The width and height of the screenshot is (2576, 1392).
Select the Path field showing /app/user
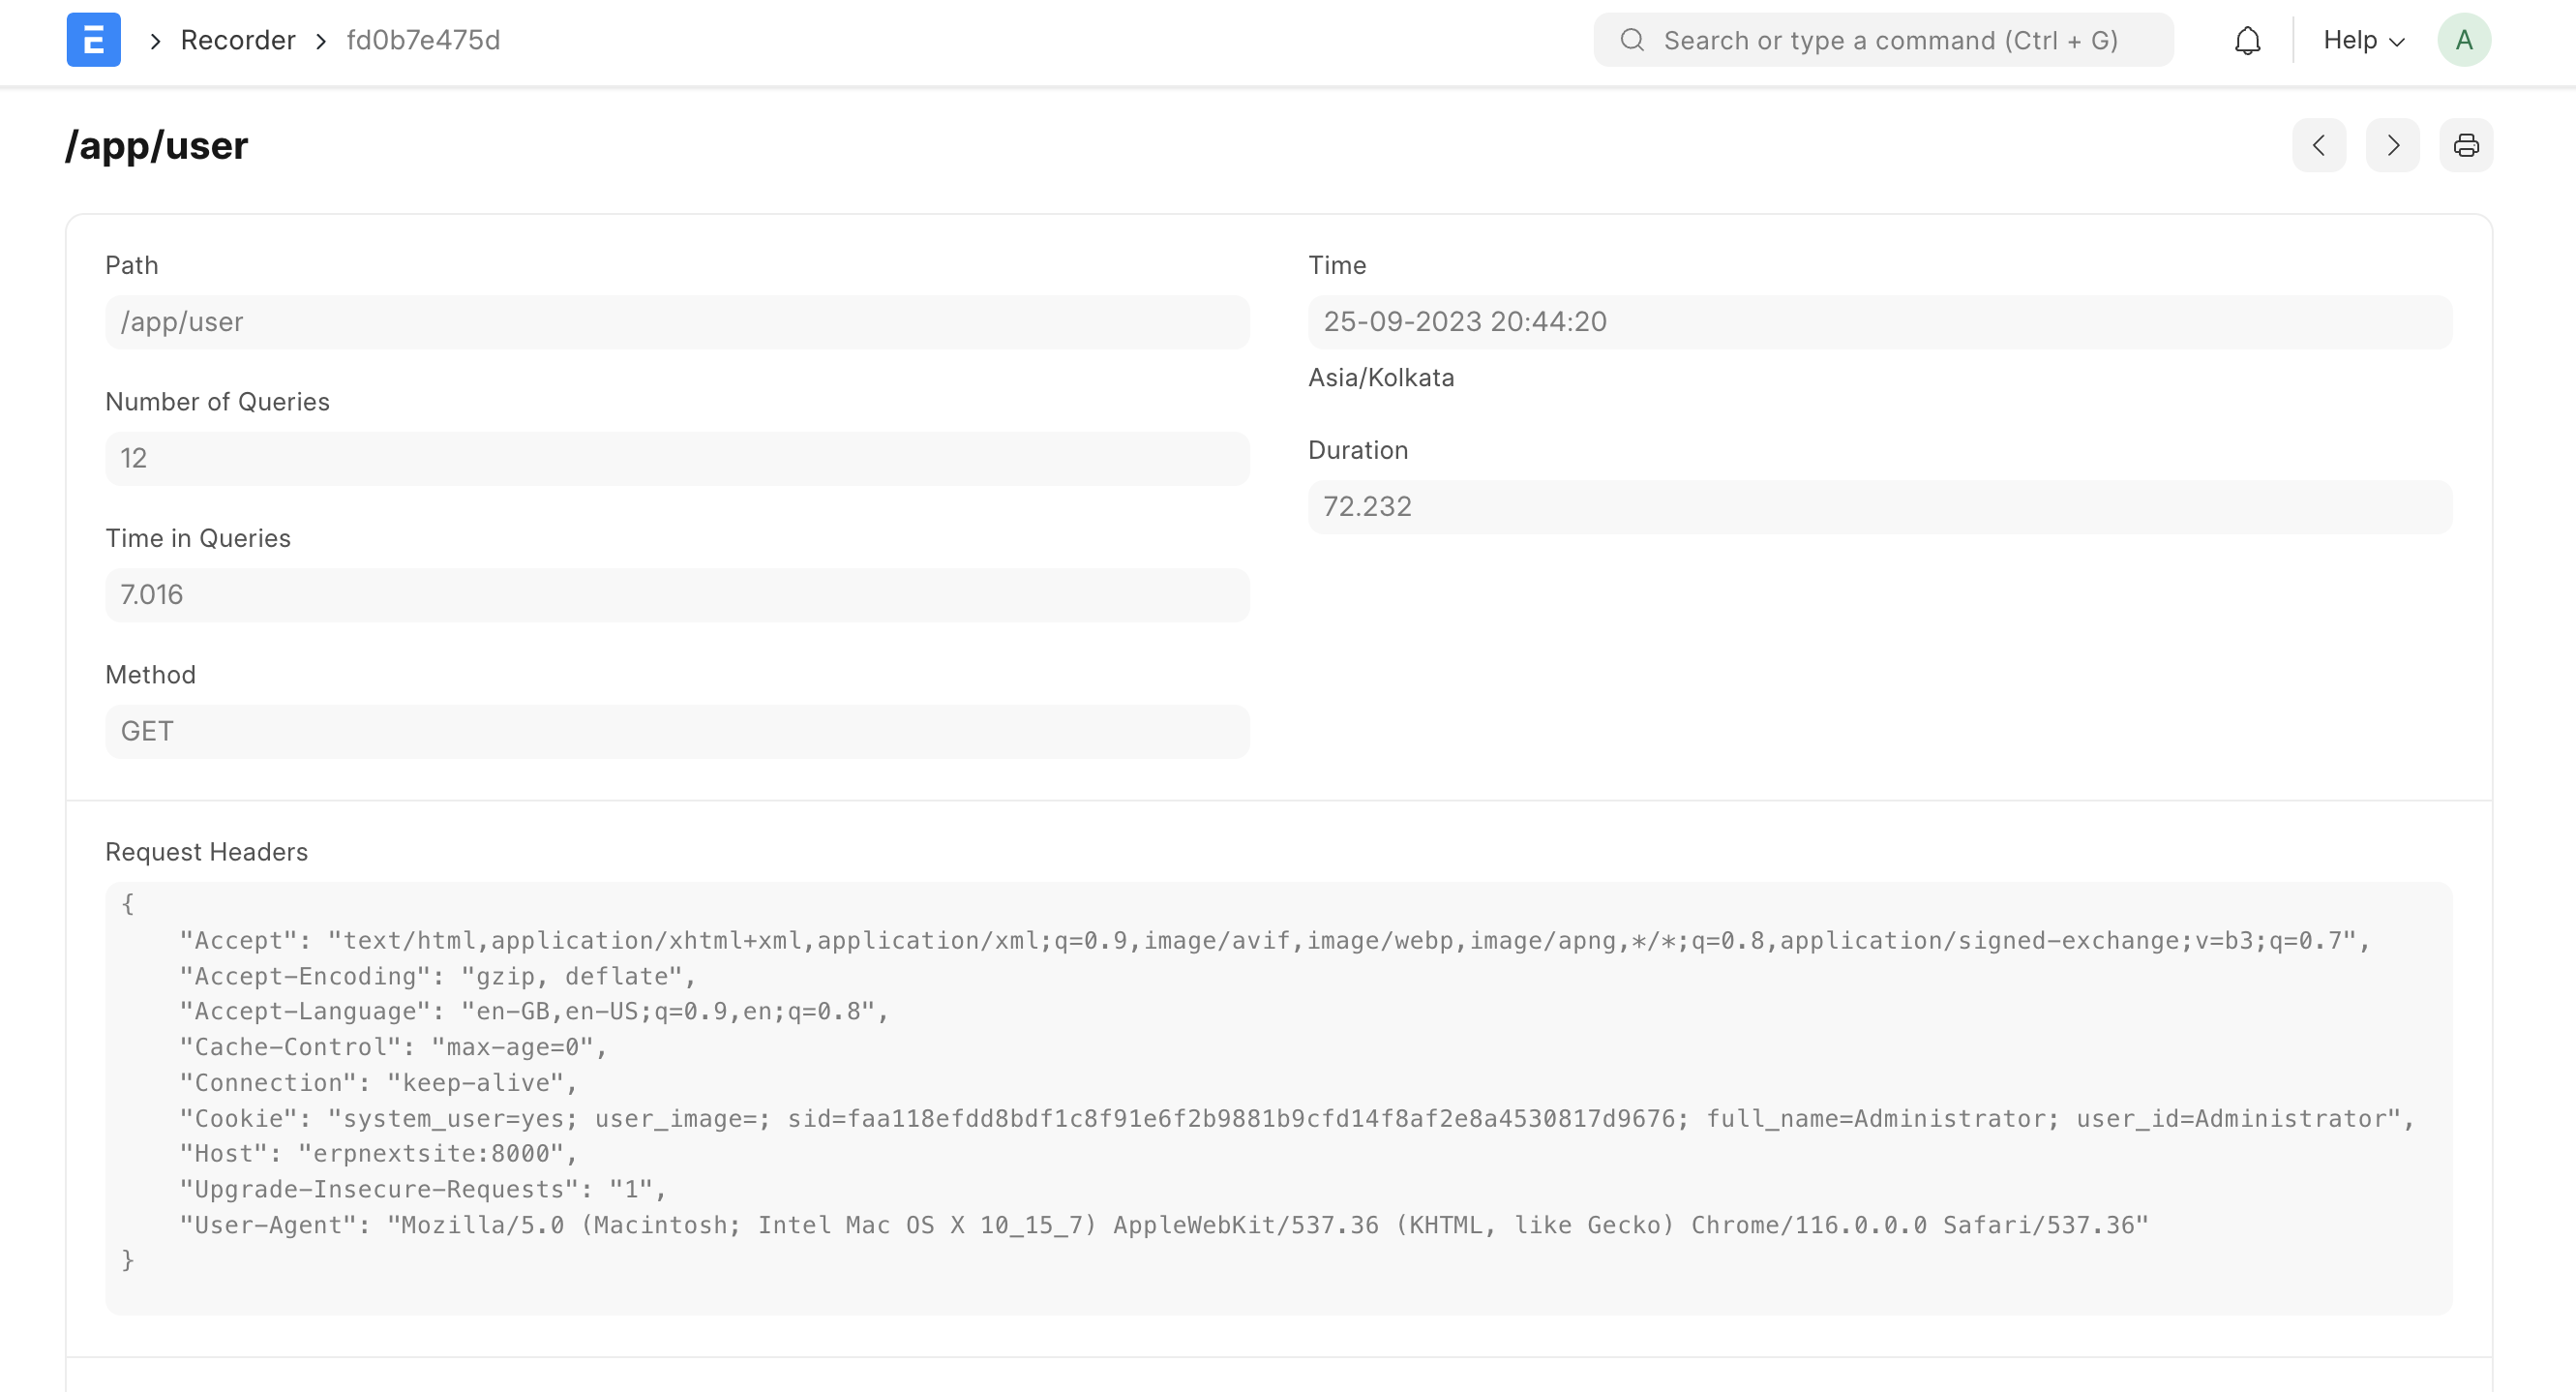pyautogui.click(x=677, y=321)
